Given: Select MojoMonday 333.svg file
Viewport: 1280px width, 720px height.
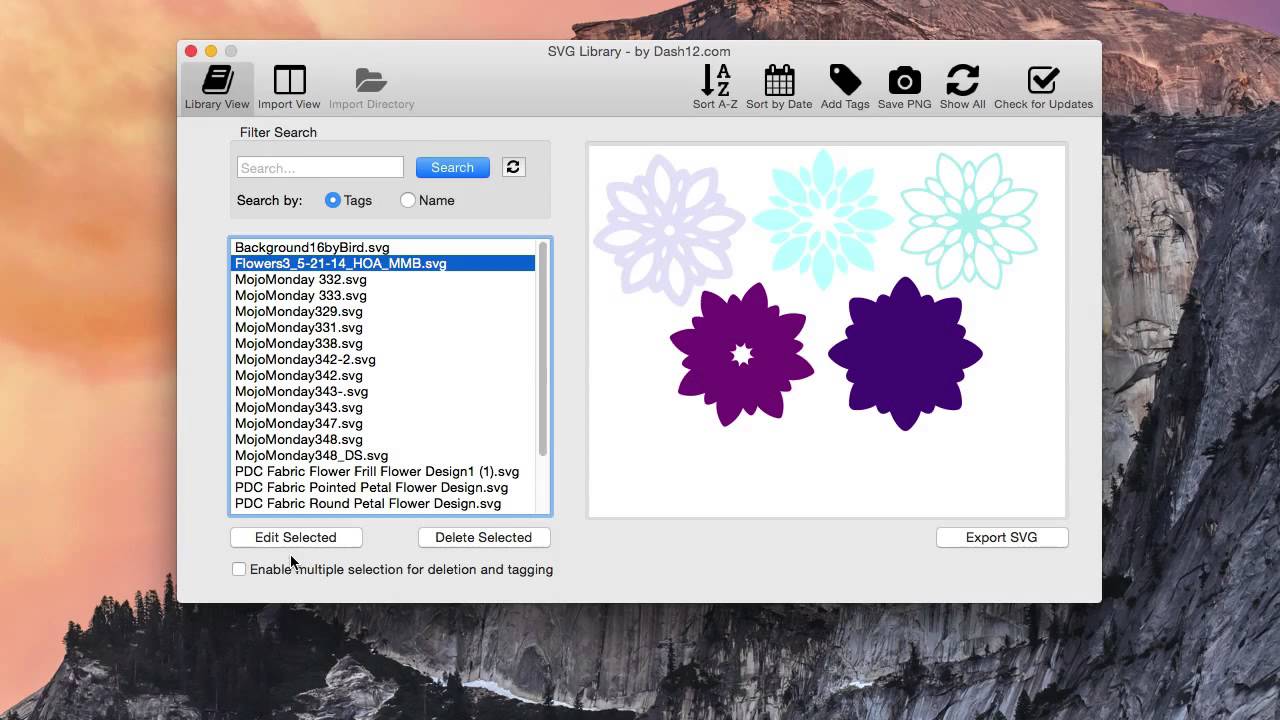Looking at the screenshot, I should [383, 295].
